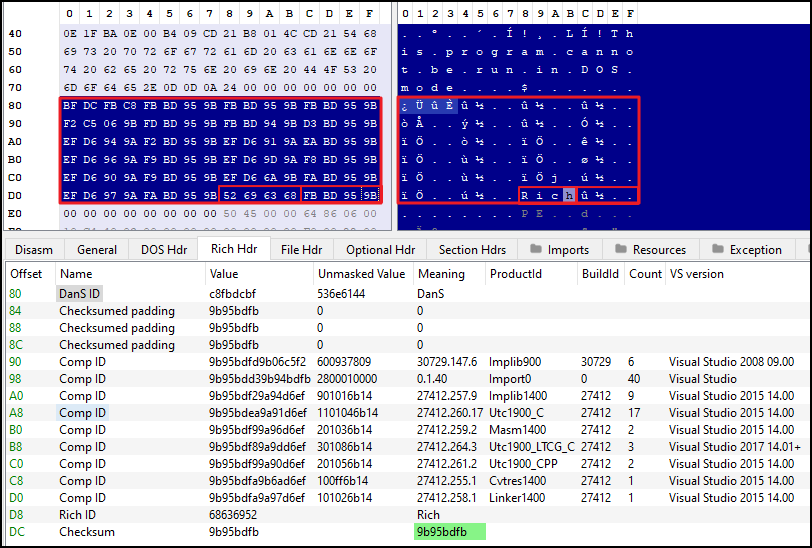The width and height of the screenshot is (812, 548).
Task: Click the VS version column header
Action: pos(697,274)
